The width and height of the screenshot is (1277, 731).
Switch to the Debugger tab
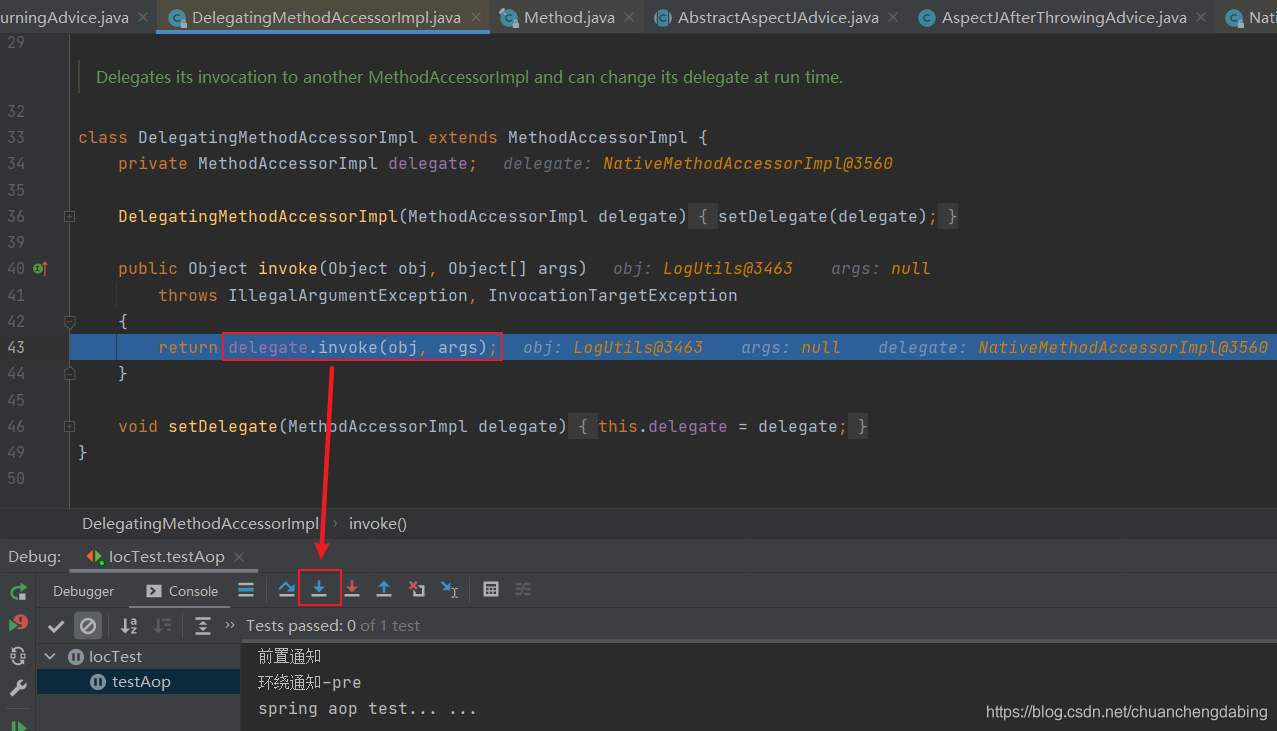point(84,591)
